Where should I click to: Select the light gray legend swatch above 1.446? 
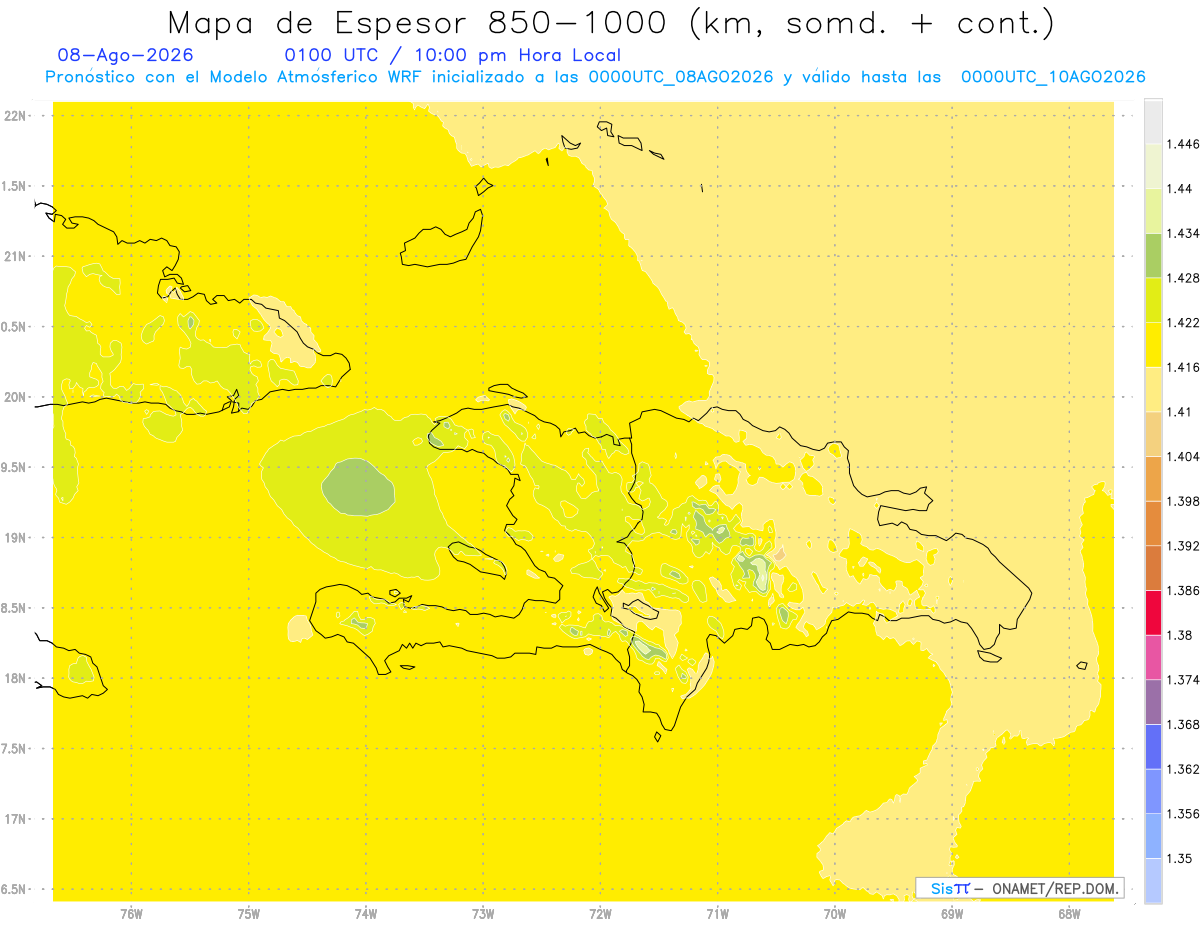click(x=1153, y=121)
